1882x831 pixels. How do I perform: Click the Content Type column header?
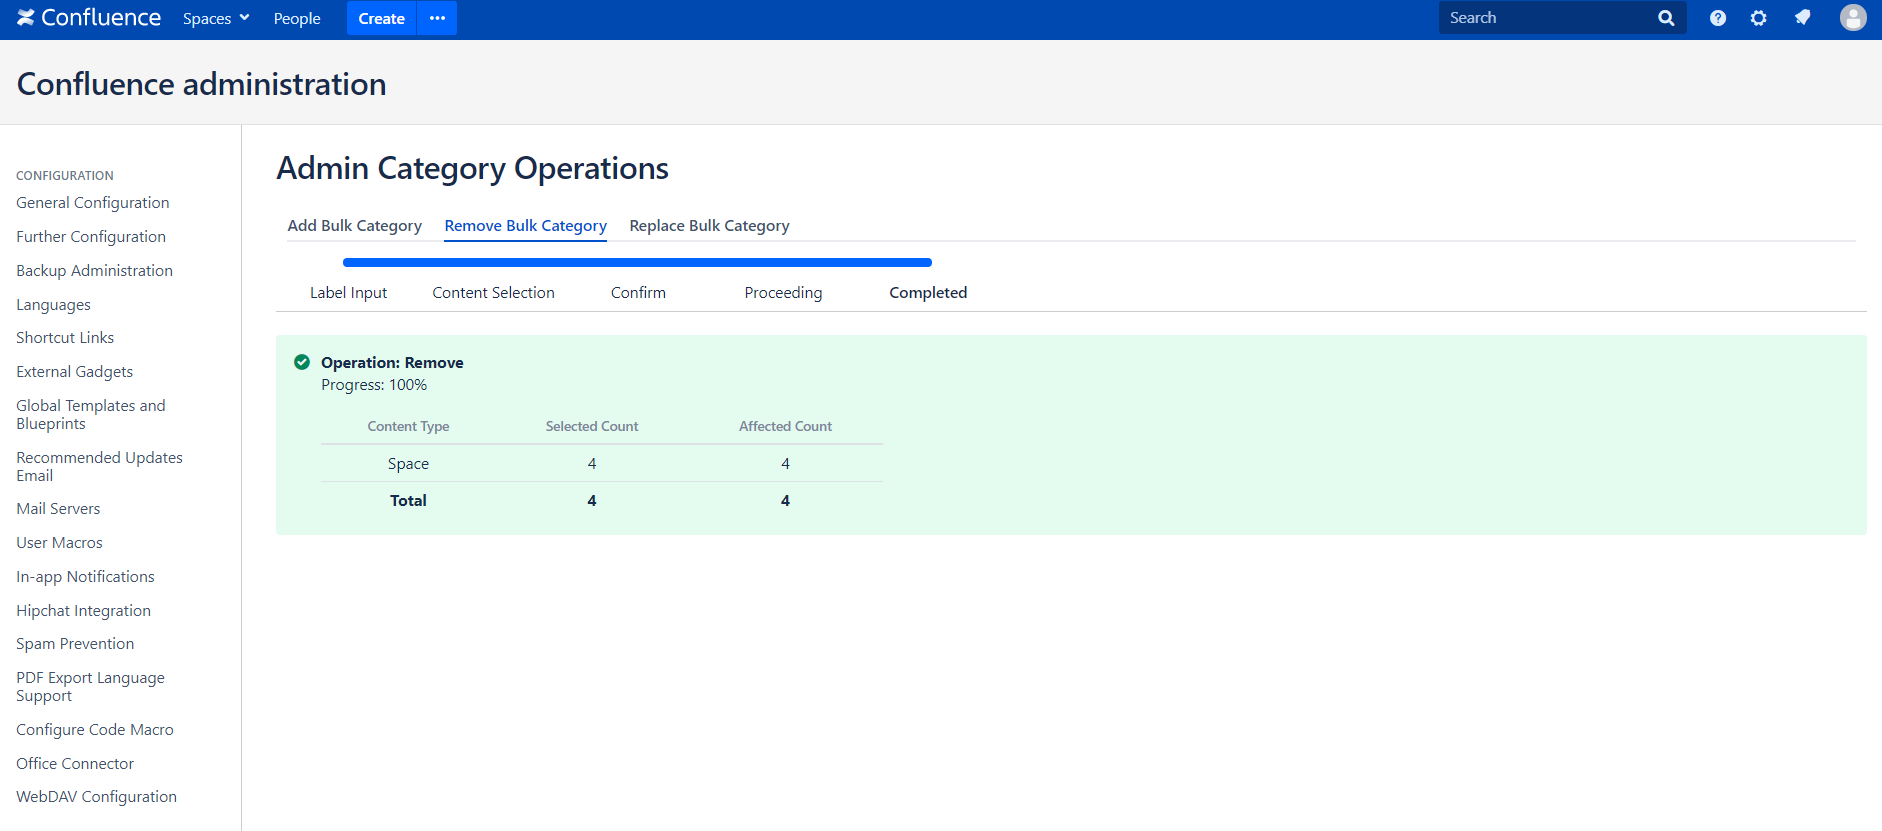408,426
